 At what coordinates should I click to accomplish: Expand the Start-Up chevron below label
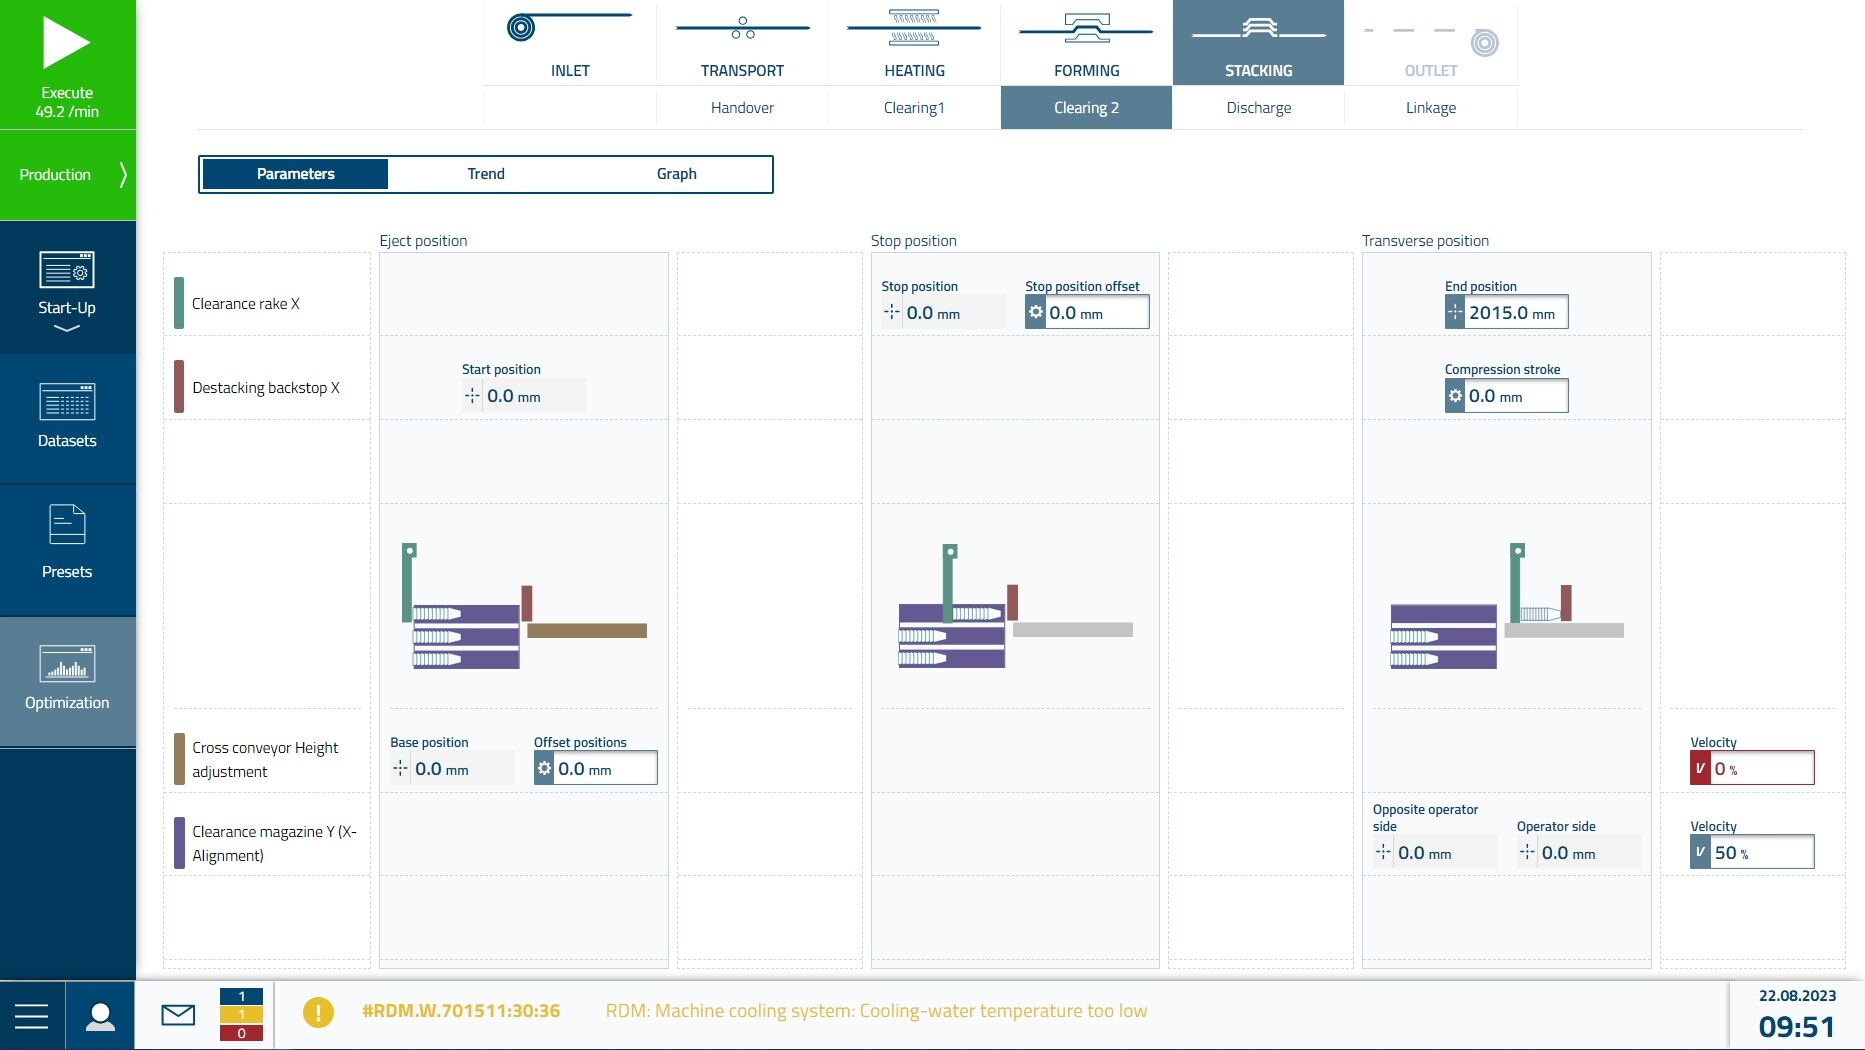67,329
